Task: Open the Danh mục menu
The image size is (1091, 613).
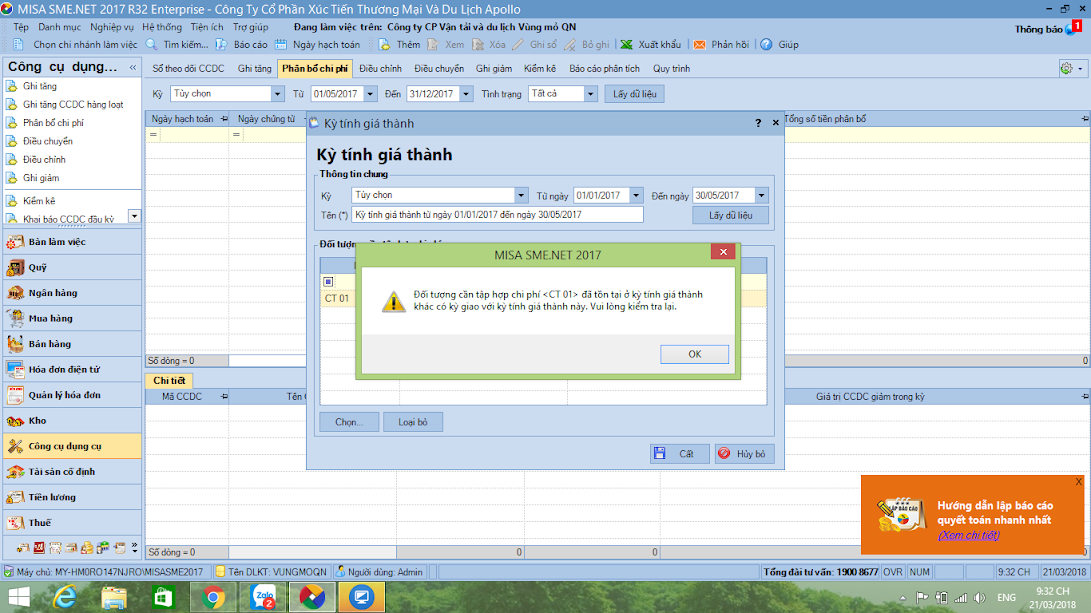Action: pyautogui.click(x=59, y=27)
